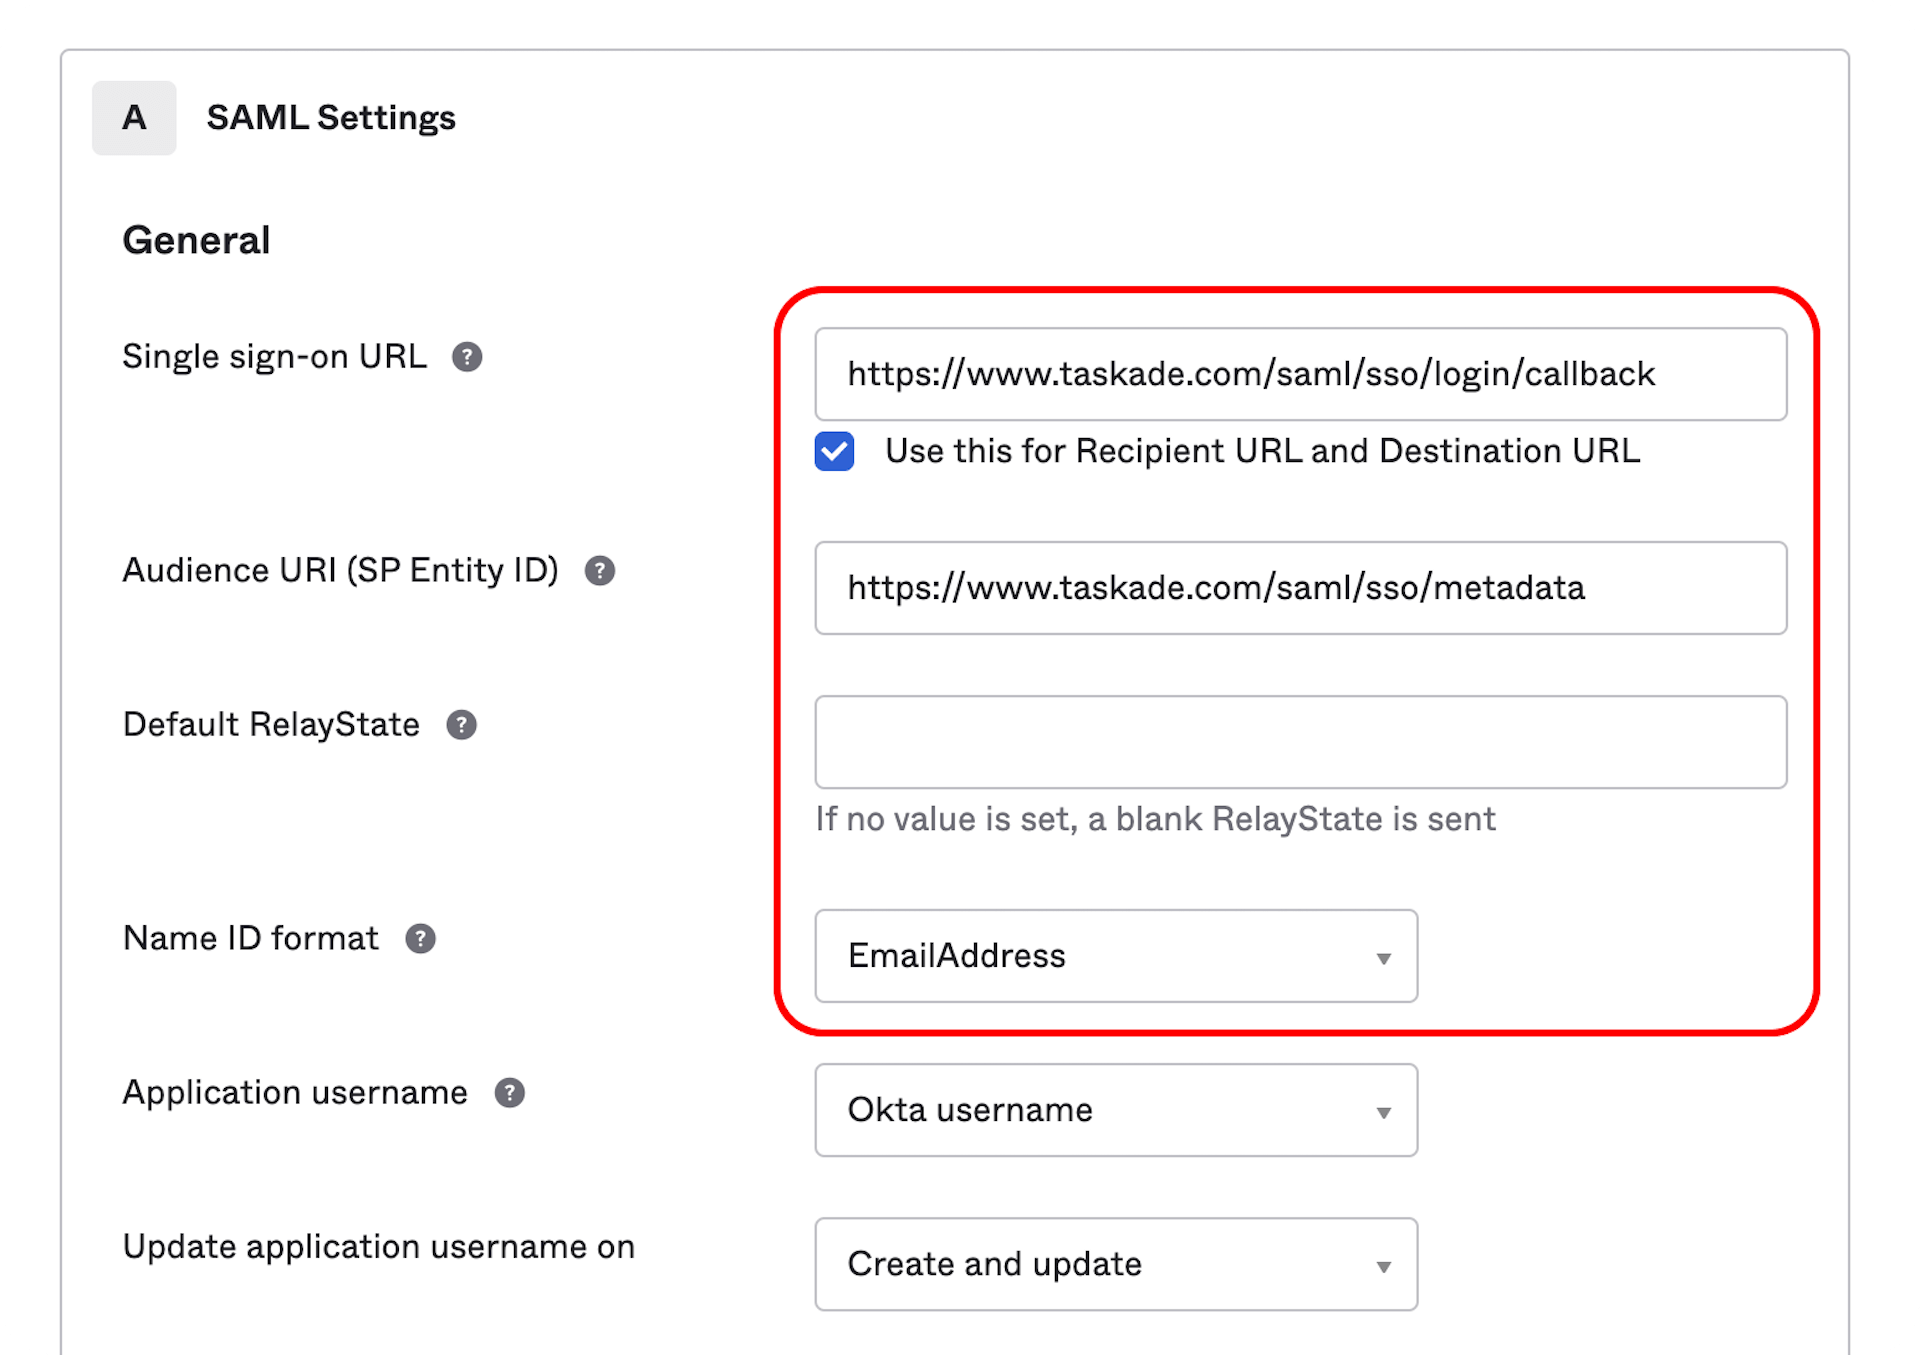
Task: Click the Recipient URL and Destination URL label
Action: pyautogui.click(x=1262, y=452)
